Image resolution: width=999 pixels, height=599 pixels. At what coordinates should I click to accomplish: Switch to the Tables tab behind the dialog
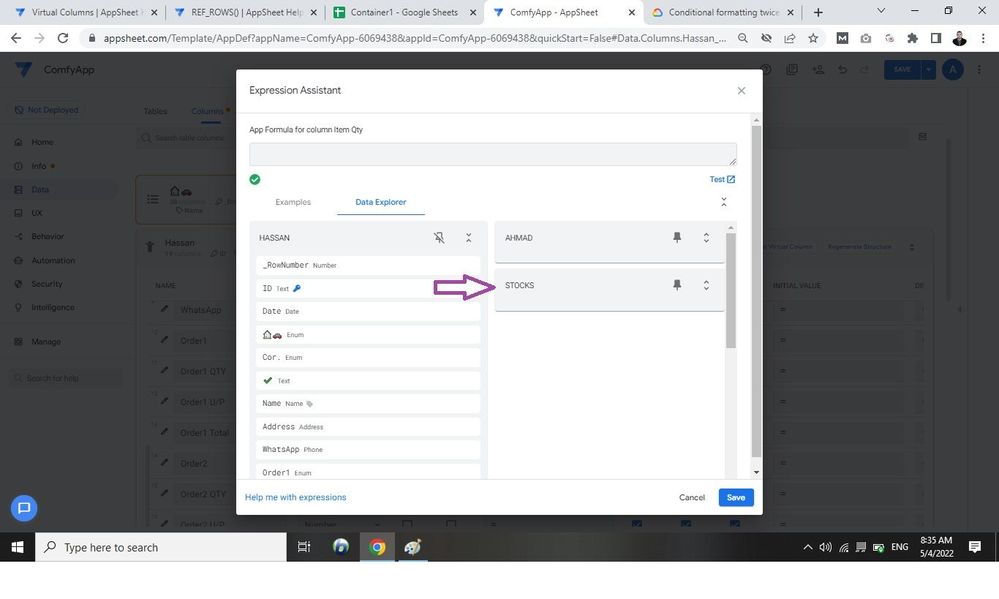coord(155,111)
